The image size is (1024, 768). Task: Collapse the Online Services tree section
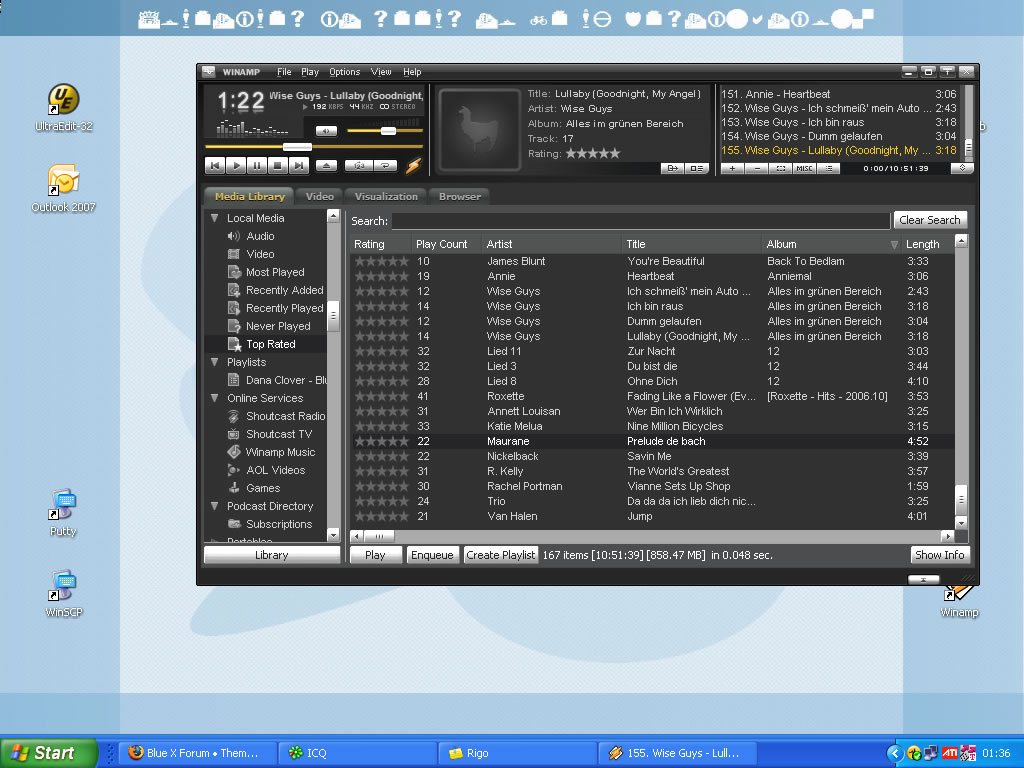point(214,398)
